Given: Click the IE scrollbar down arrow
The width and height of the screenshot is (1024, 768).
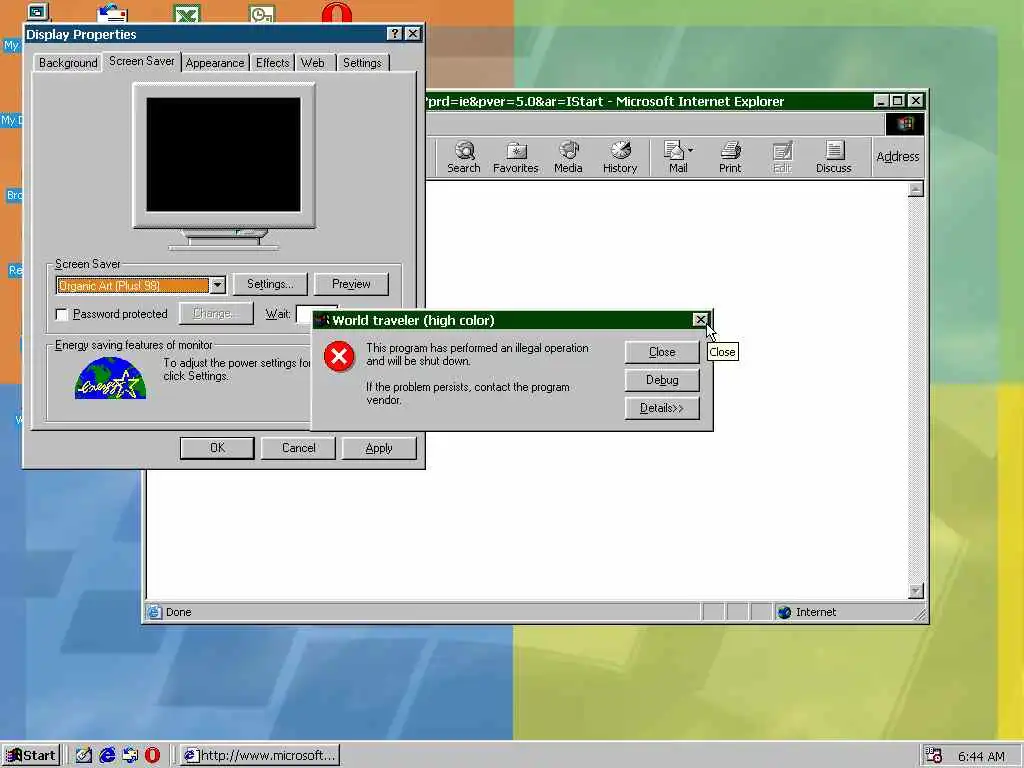Looking at the screenshot, I should point(916,591).
